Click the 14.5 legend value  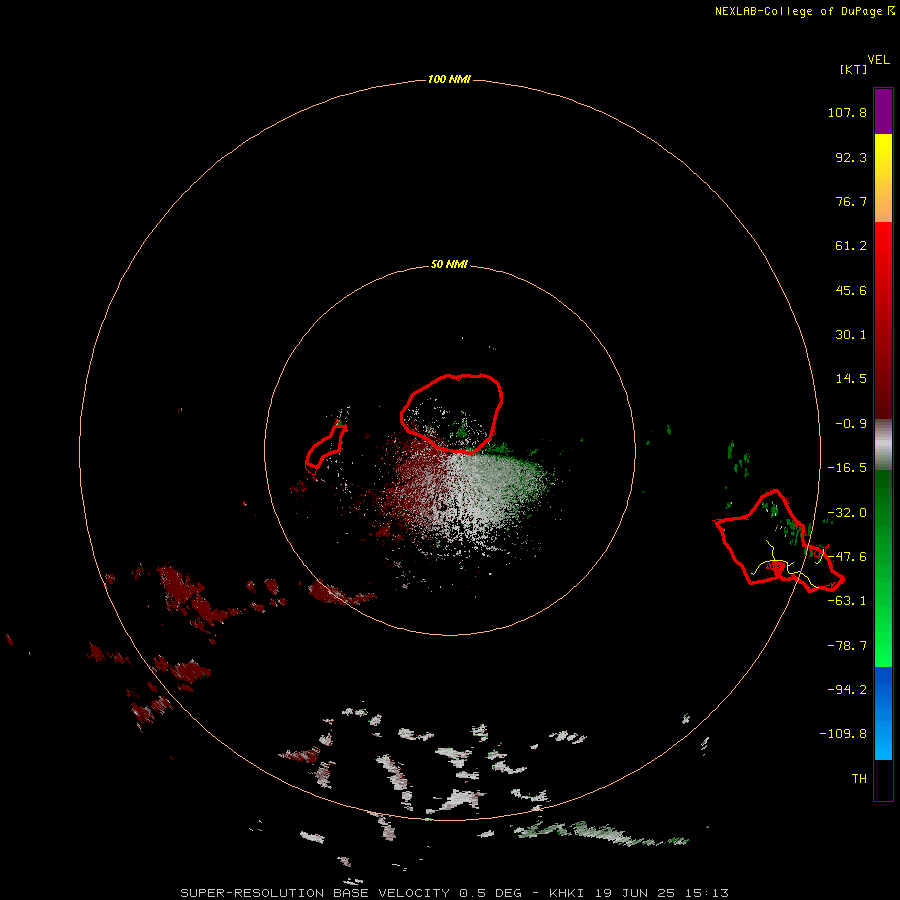(851, 379)
